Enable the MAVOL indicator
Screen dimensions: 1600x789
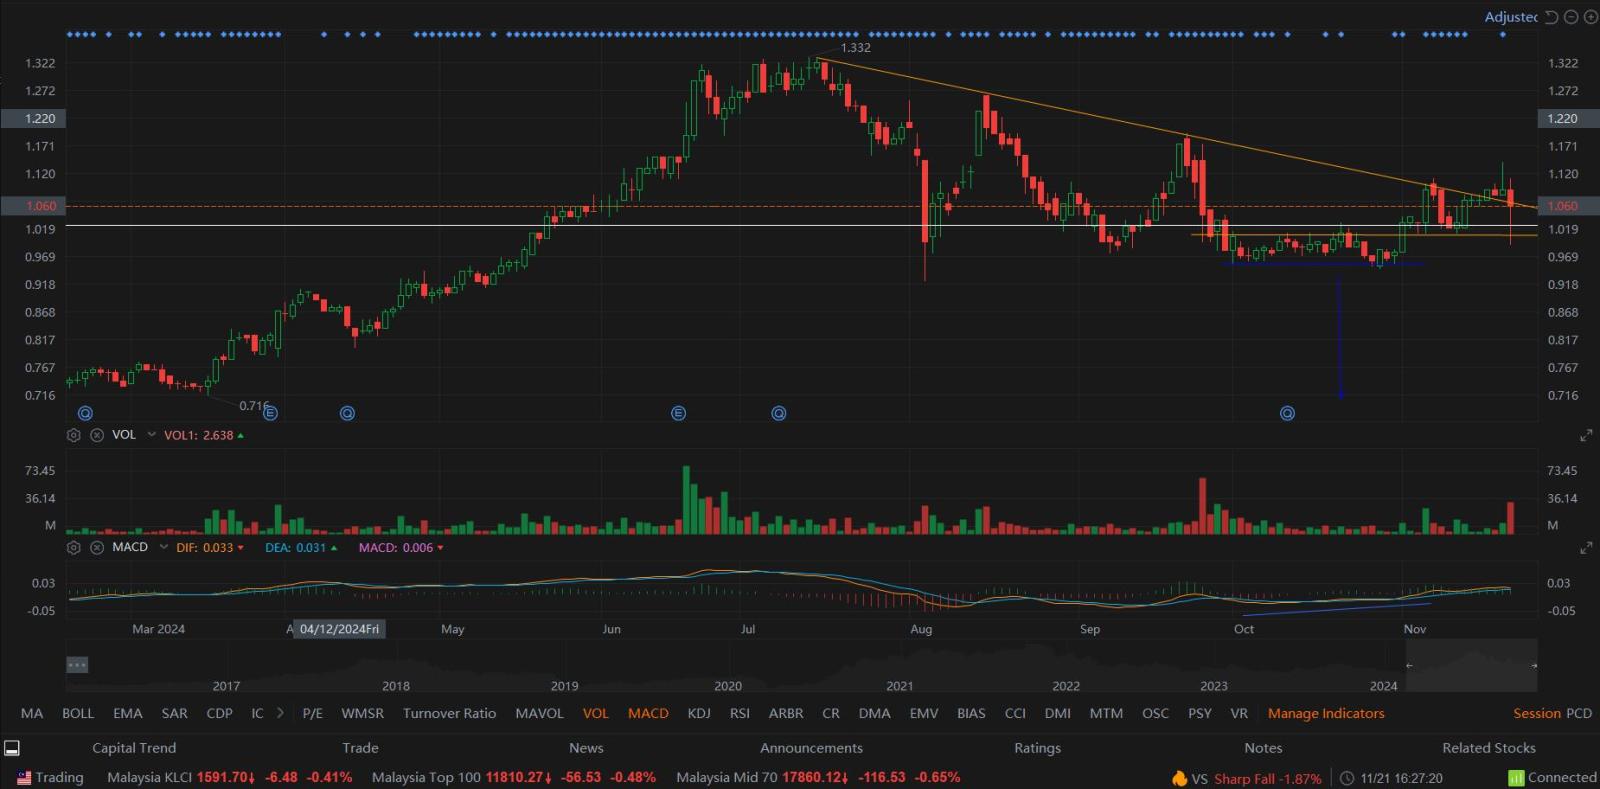tap(539, 714)
